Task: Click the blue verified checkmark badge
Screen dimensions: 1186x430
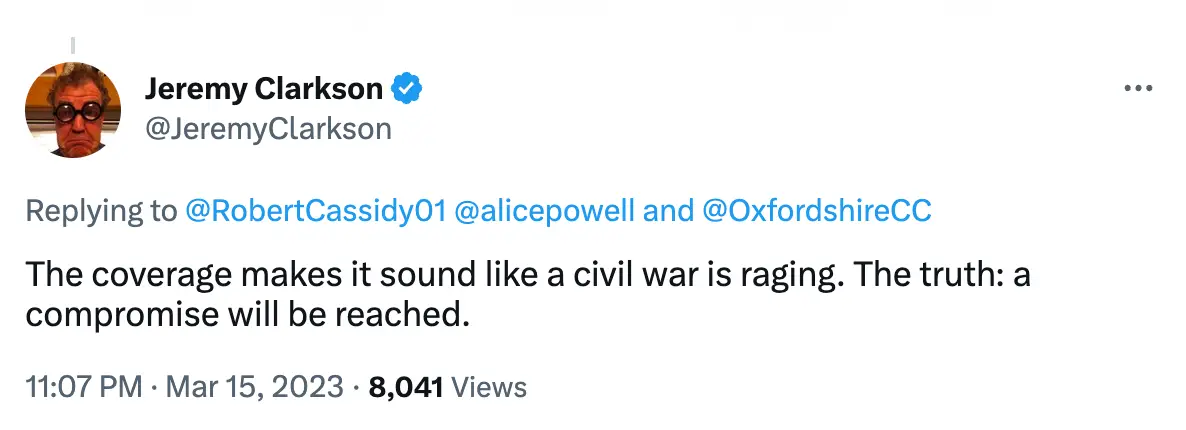Action: [405, 89]
